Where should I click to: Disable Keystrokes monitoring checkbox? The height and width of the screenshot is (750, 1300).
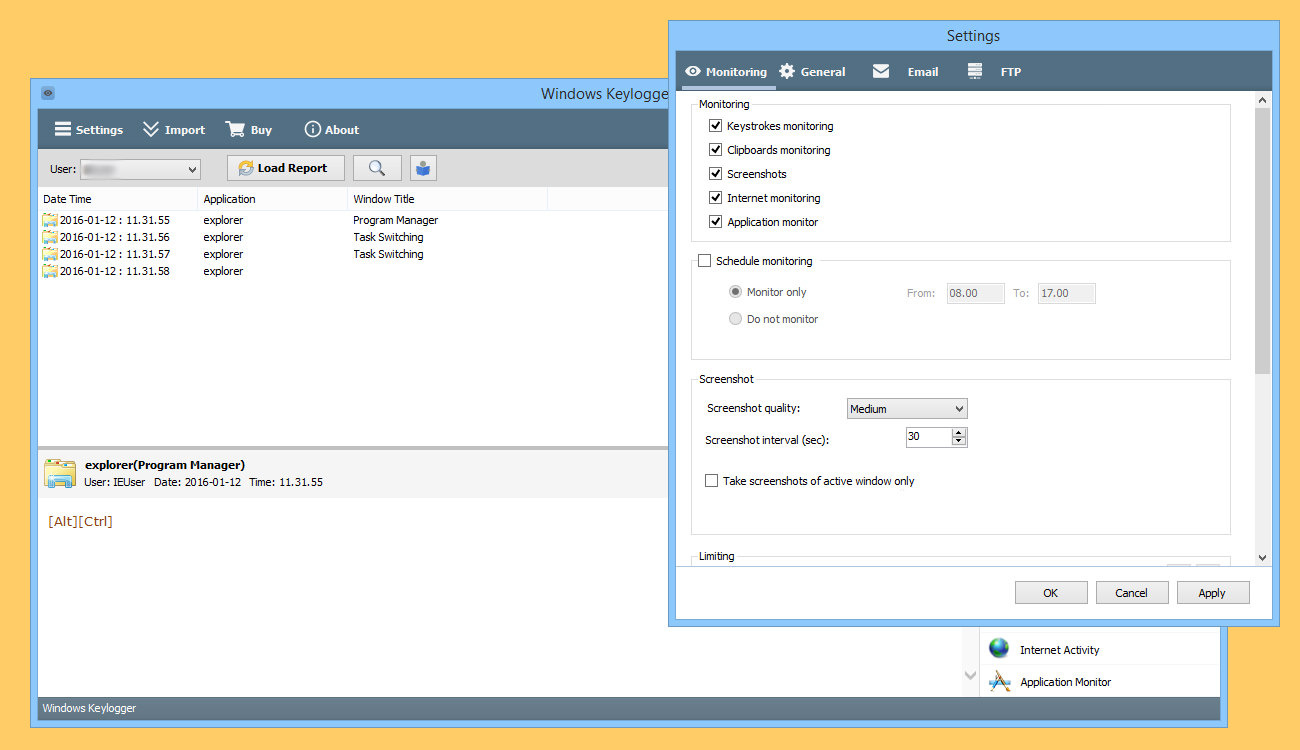[715, 126]
